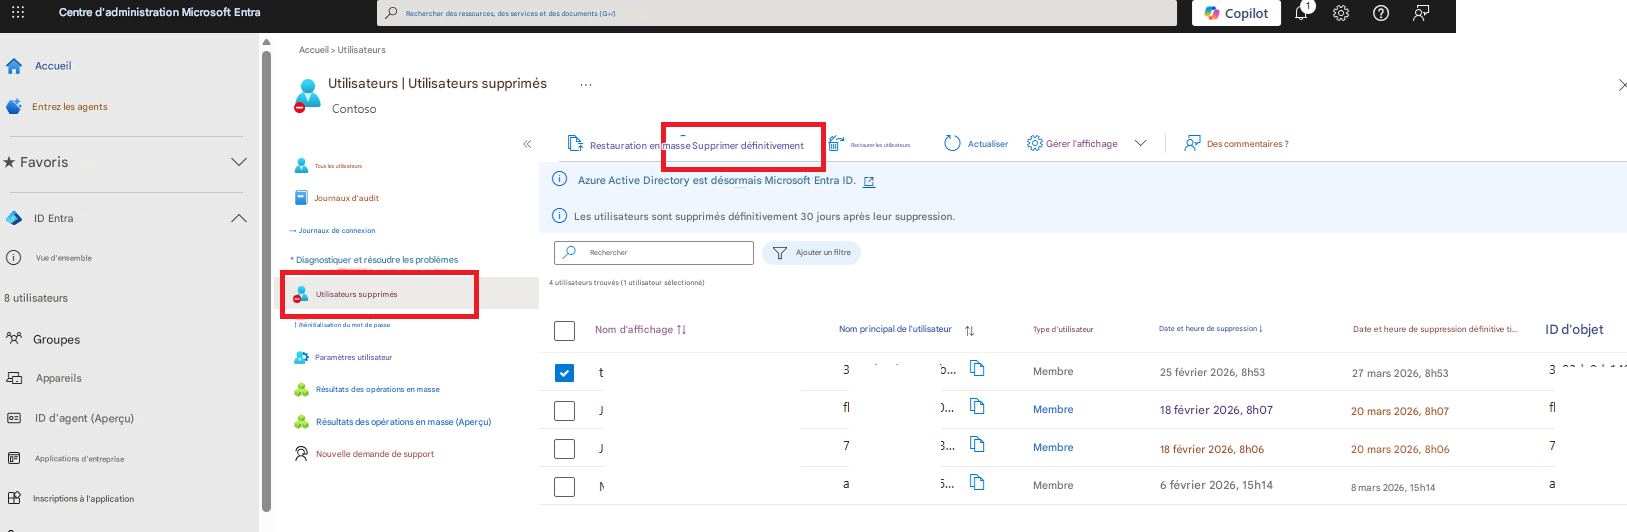Viewport: 1627px width, 532px height.
Task: Open Entrez les agents
Action: click(x=69, y=107)
